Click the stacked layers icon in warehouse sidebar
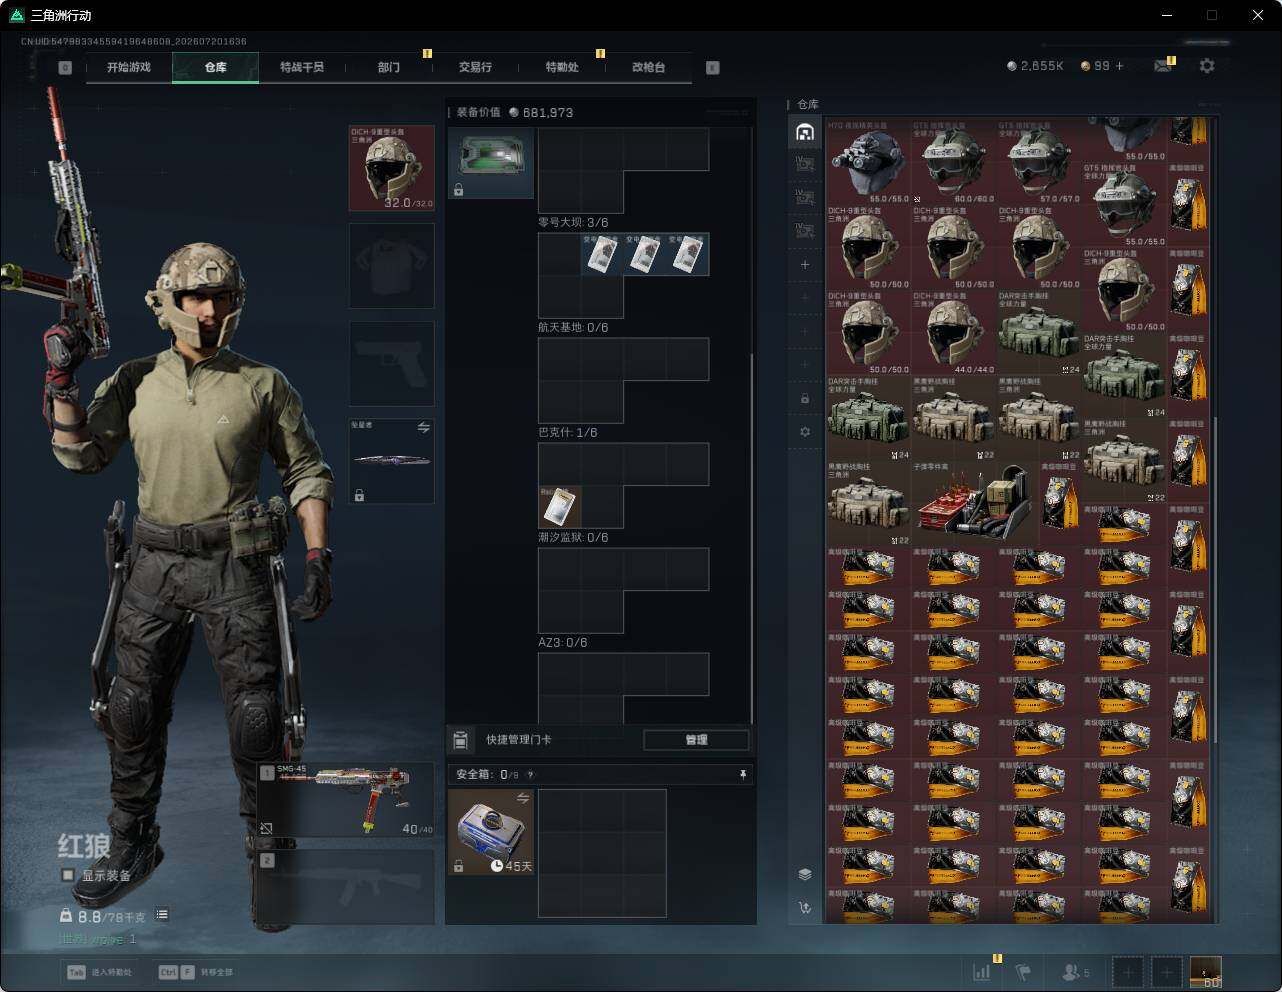The image size is (1282, 992). coord(805,874)
